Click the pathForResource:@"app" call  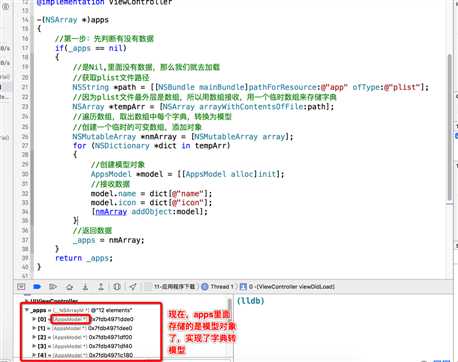(298, 87)
